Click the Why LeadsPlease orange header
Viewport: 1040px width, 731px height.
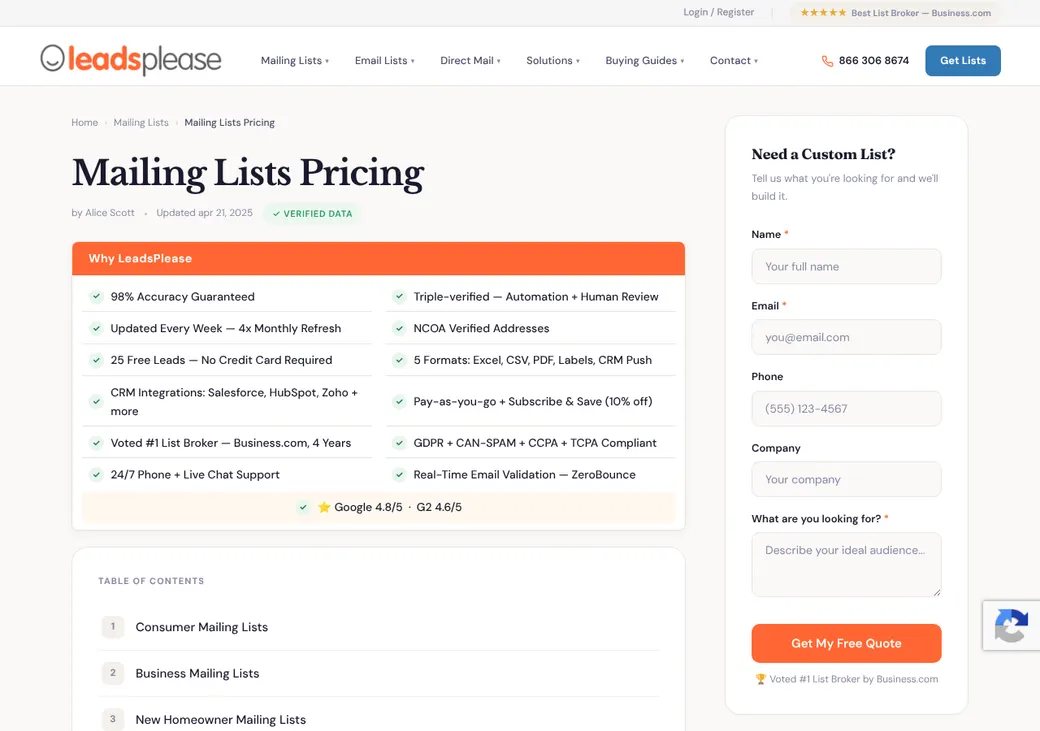(x=378, y=259)
